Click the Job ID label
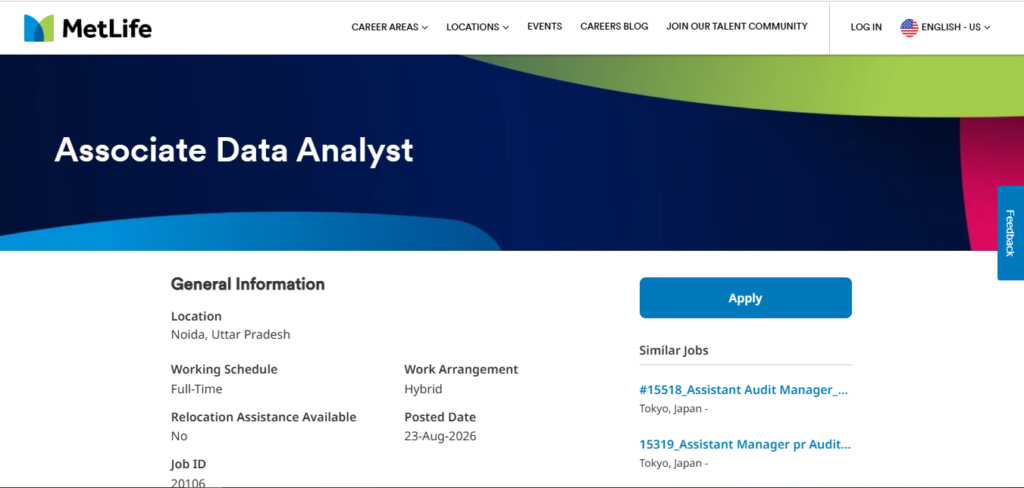This screenshot has width=1024, height=488. coord(188,464)
